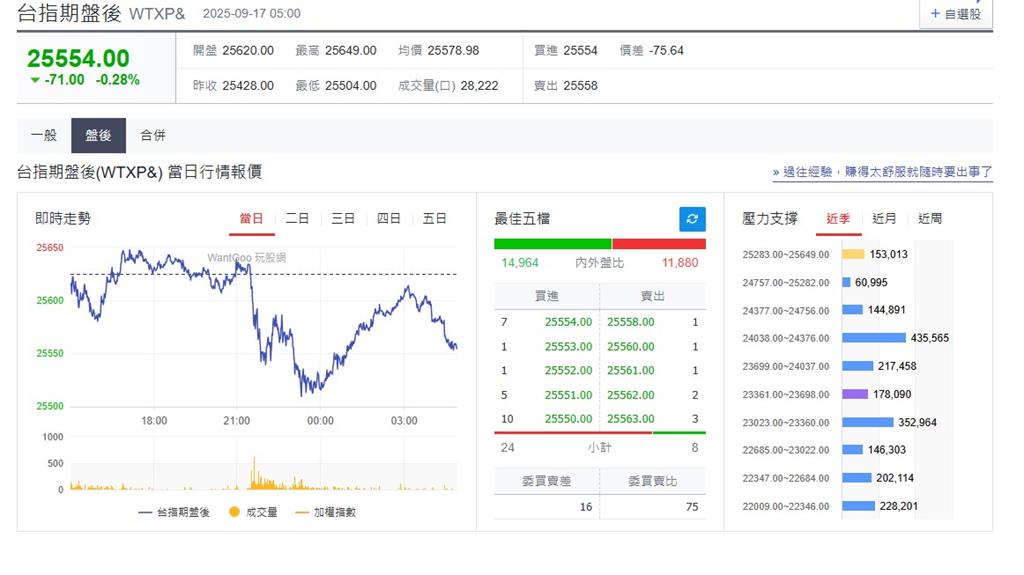Click the best bid price 25554.00
Image resolution: width=1024 pixels, height=575 pixels.
tap(568, 322)
